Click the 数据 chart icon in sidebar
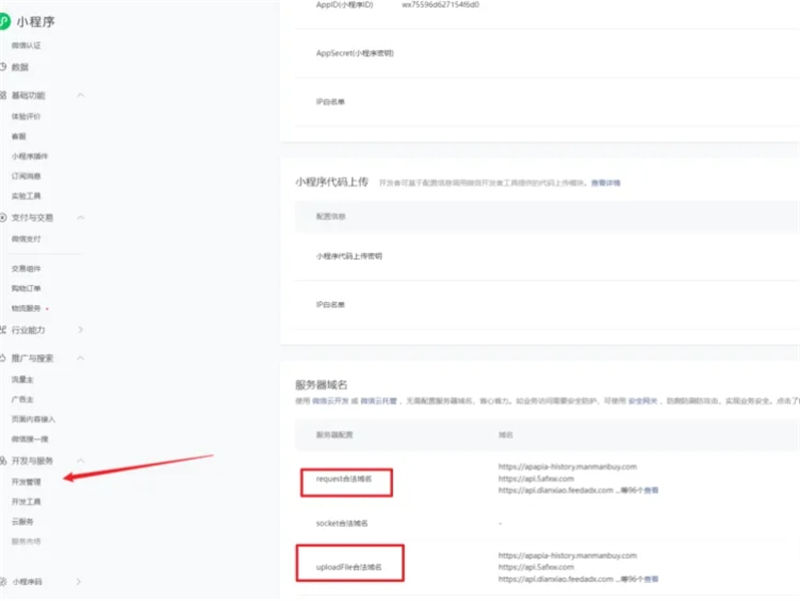 click(4, 67)
